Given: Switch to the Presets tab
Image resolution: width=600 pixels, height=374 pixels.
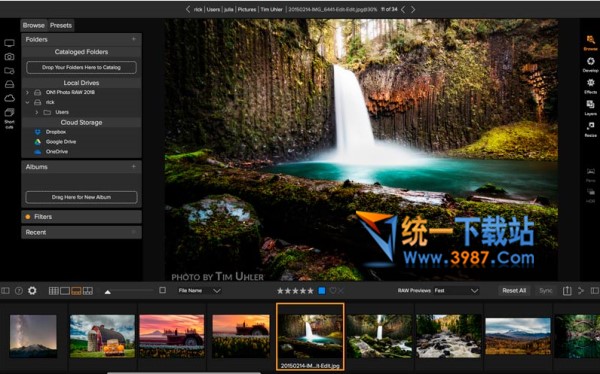Looking at the screenshot, I should (61, 25).
